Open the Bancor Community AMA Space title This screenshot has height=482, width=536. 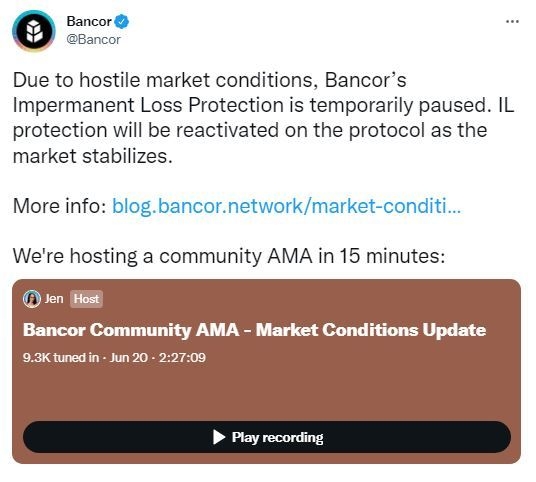tap(254, 330)
